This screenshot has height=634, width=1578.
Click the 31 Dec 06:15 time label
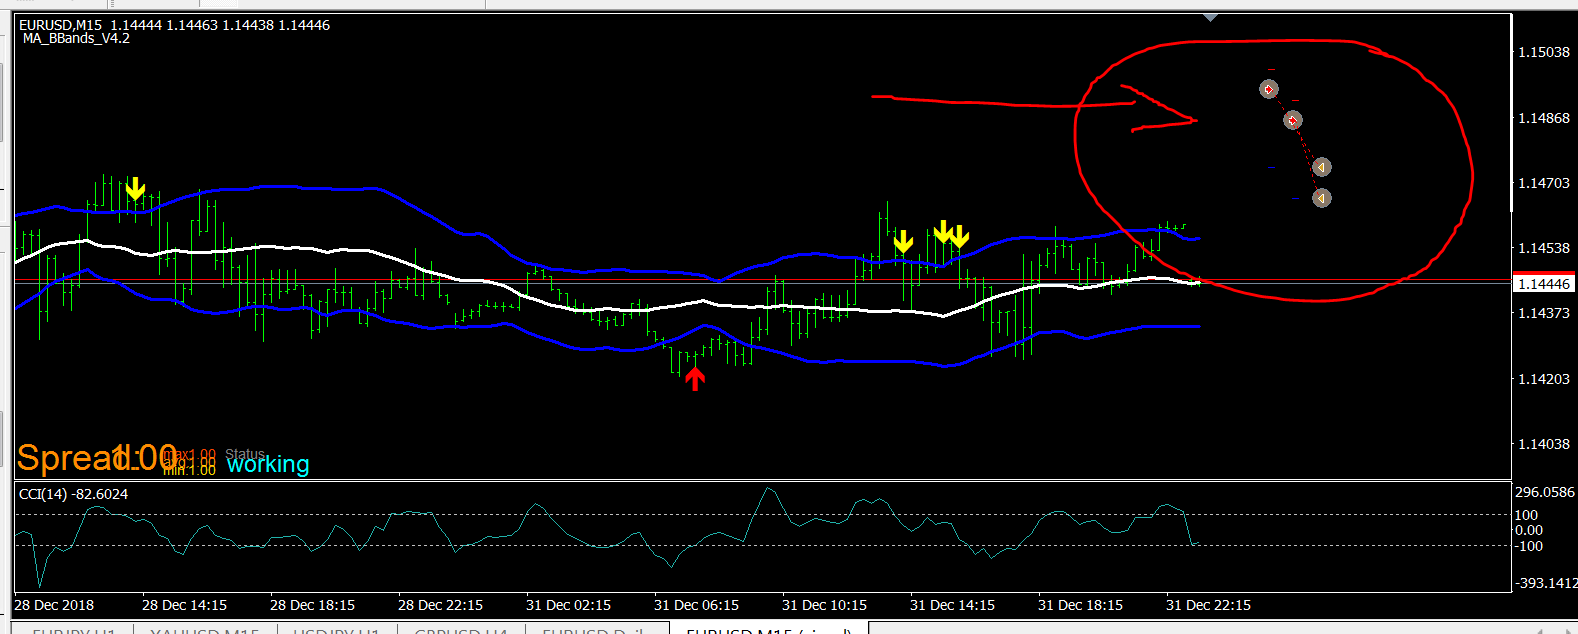(696, 605)
